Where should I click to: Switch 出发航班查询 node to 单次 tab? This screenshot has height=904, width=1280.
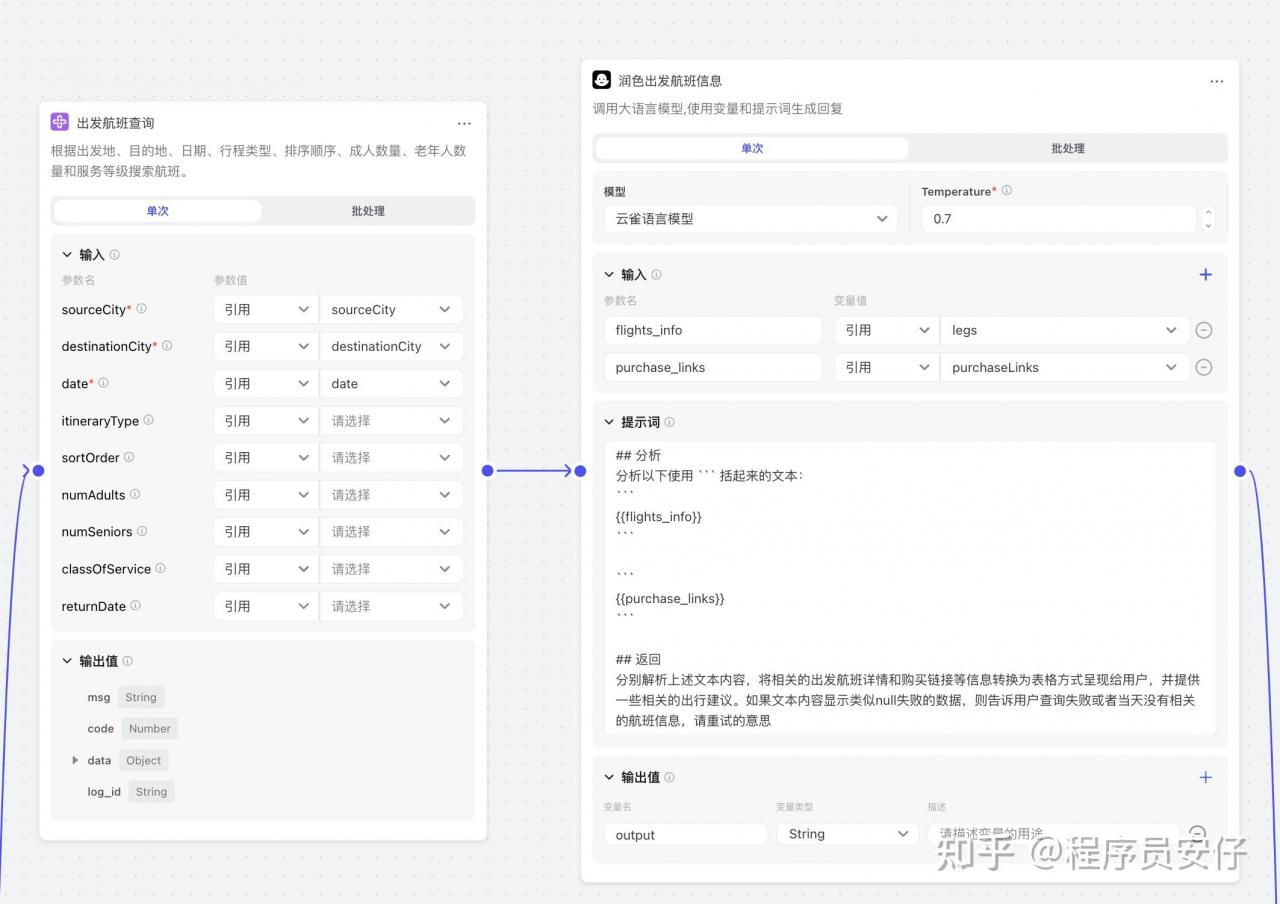158,211
